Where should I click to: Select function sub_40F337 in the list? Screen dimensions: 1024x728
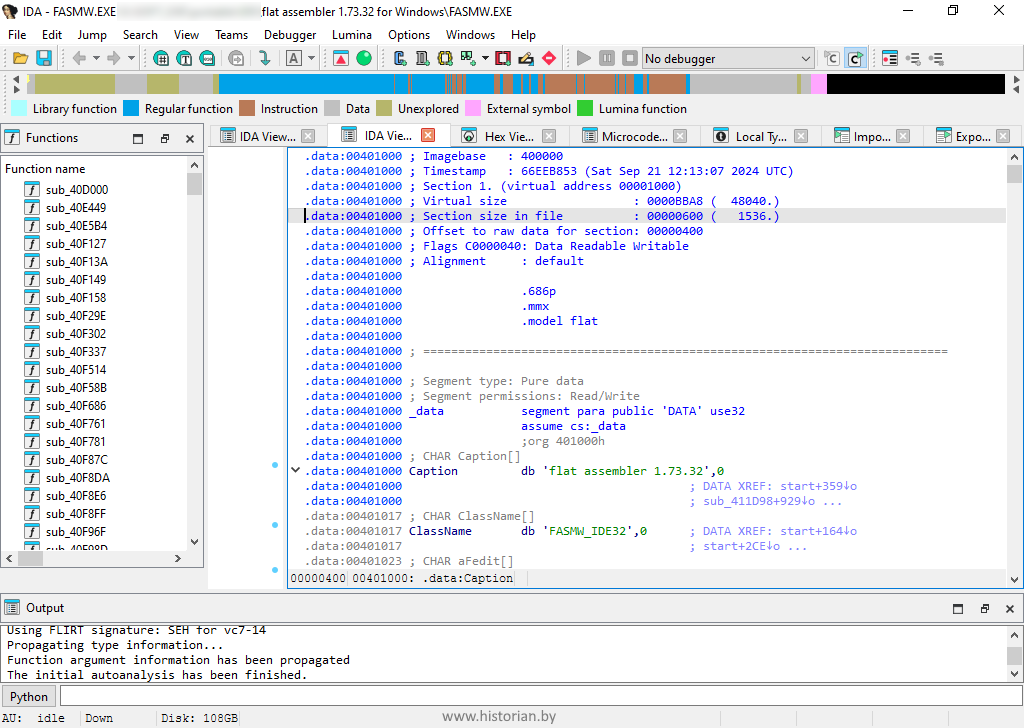[x=76, y=351]
